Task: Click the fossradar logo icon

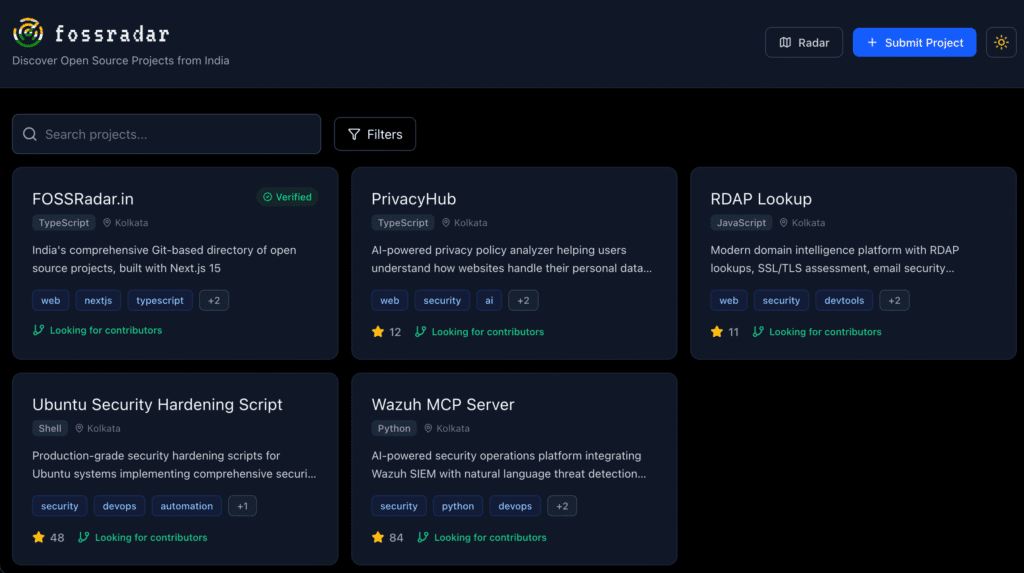Action: click(x=27, y=33)
